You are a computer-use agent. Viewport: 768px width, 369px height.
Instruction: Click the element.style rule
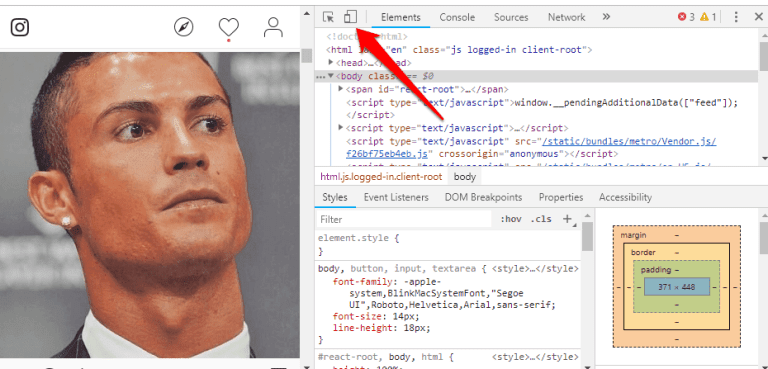359,238
